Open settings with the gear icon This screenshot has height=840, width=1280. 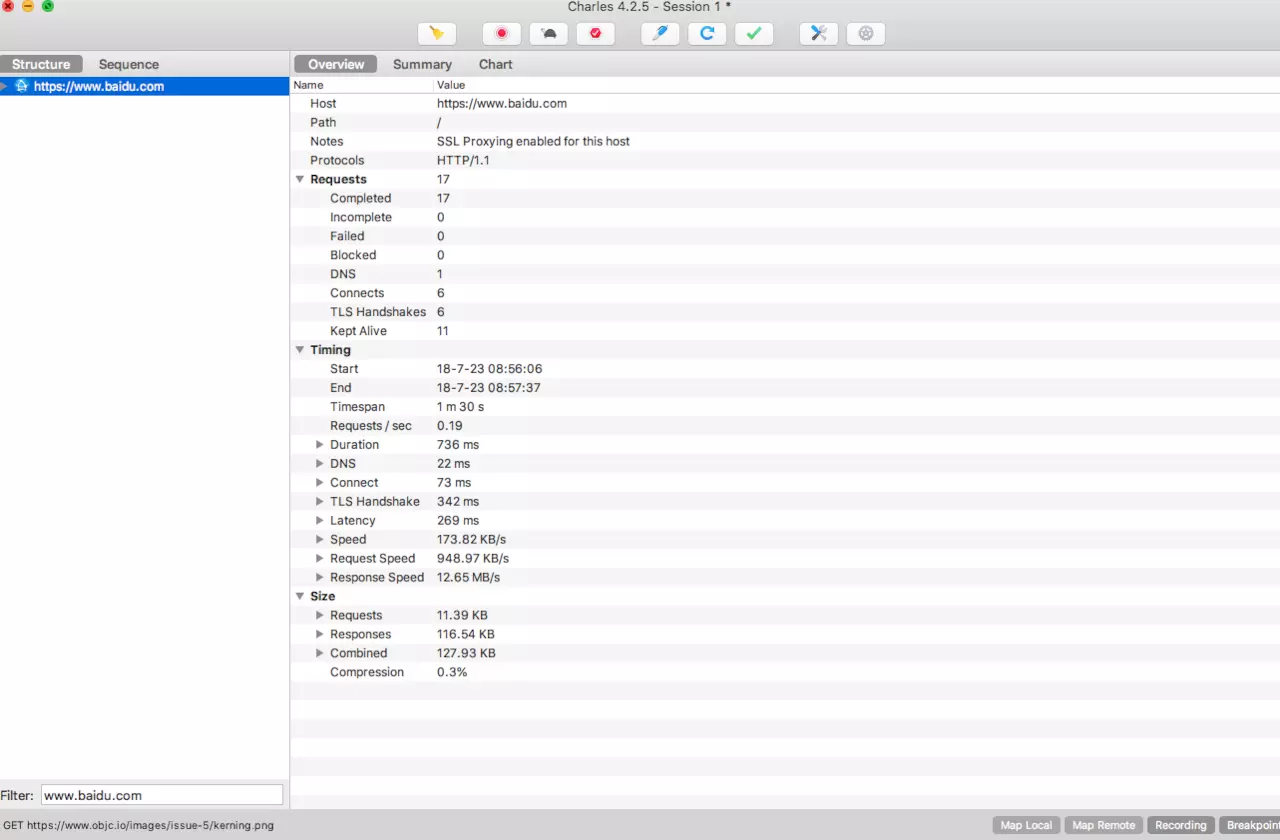coord(866,33)
